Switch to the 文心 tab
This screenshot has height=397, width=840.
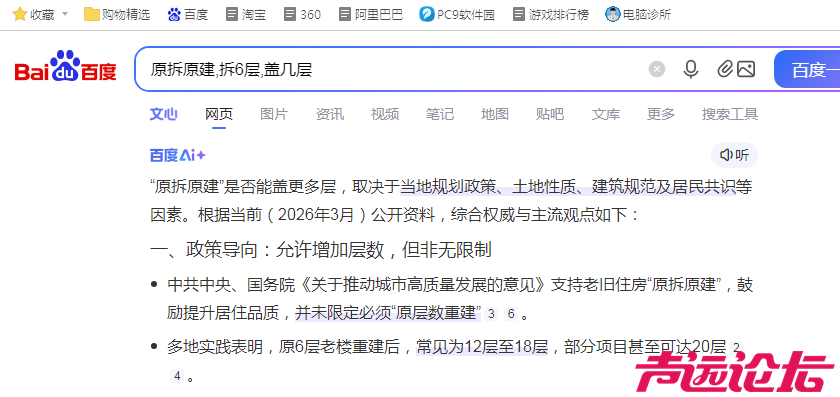pos(163,114)
